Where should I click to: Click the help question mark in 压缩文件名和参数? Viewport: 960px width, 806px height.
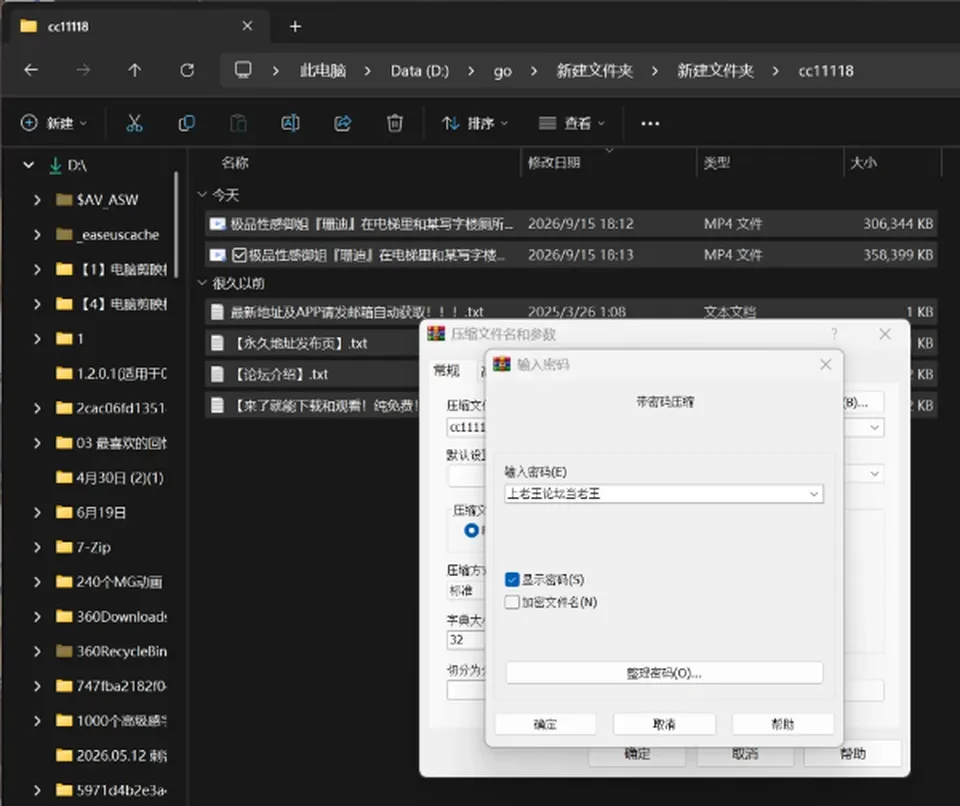(834, 334)
